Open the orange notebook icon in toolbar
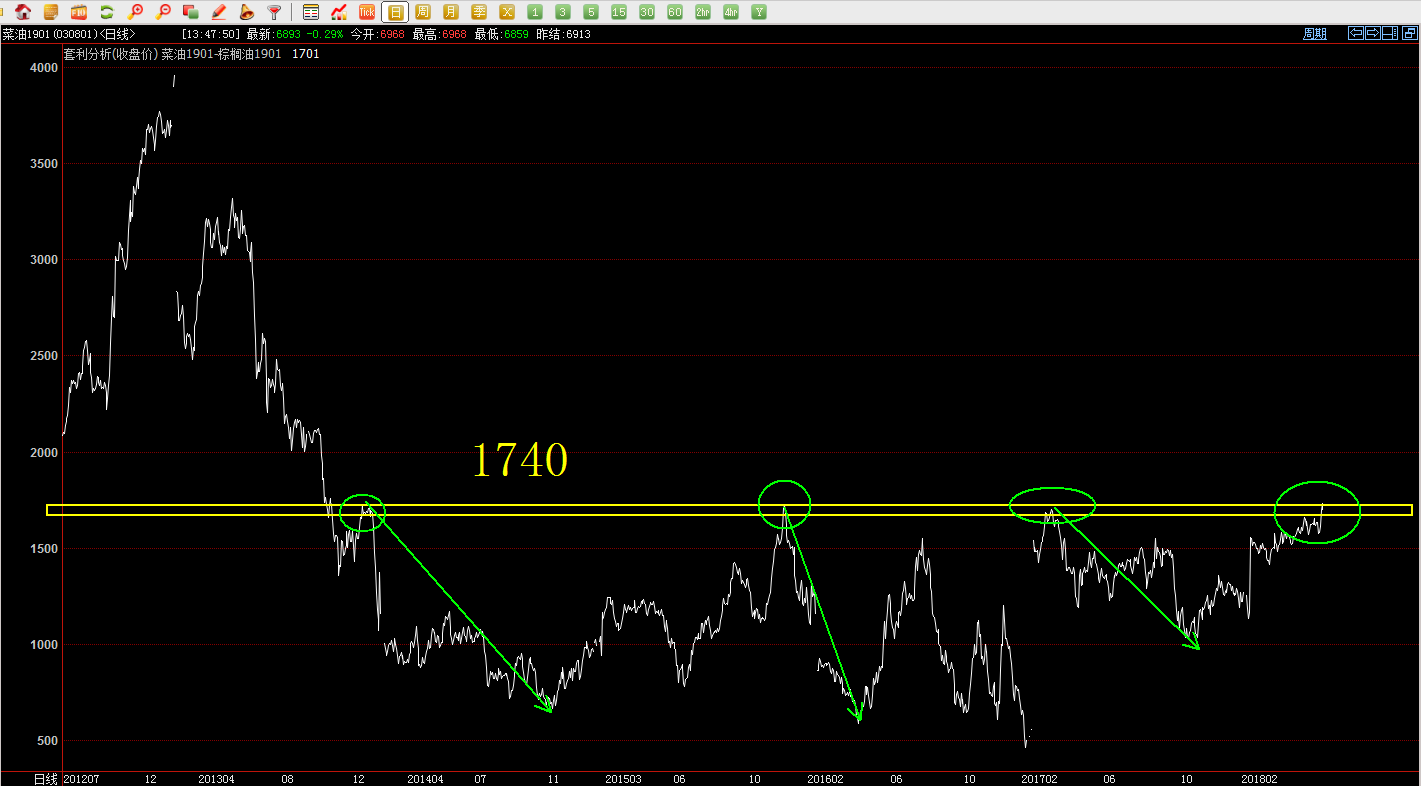 point(51,12)
